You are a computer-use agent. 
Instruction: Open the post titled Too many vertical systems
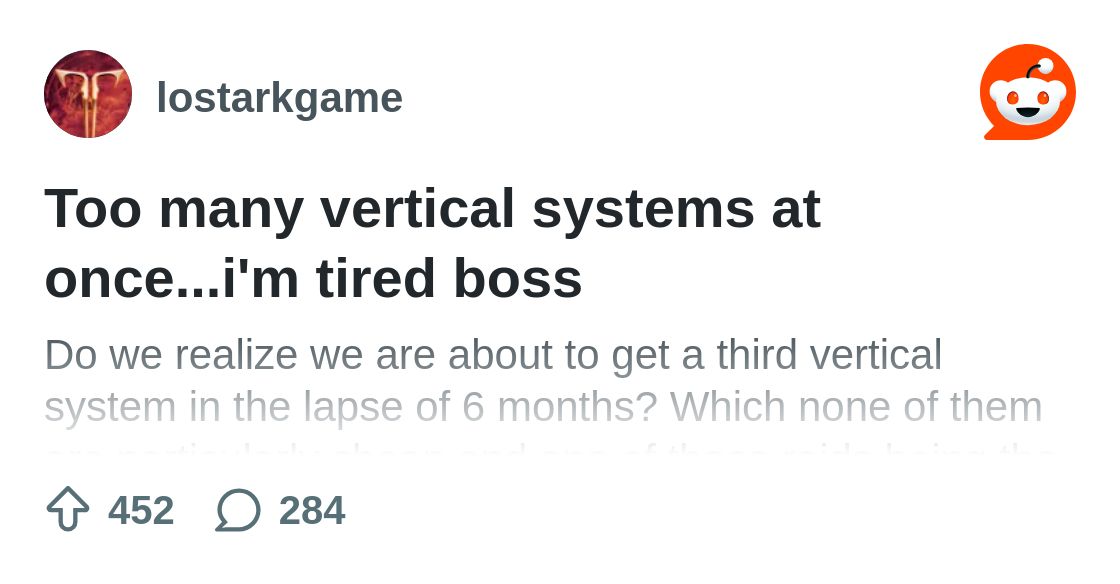coord(433,243)
